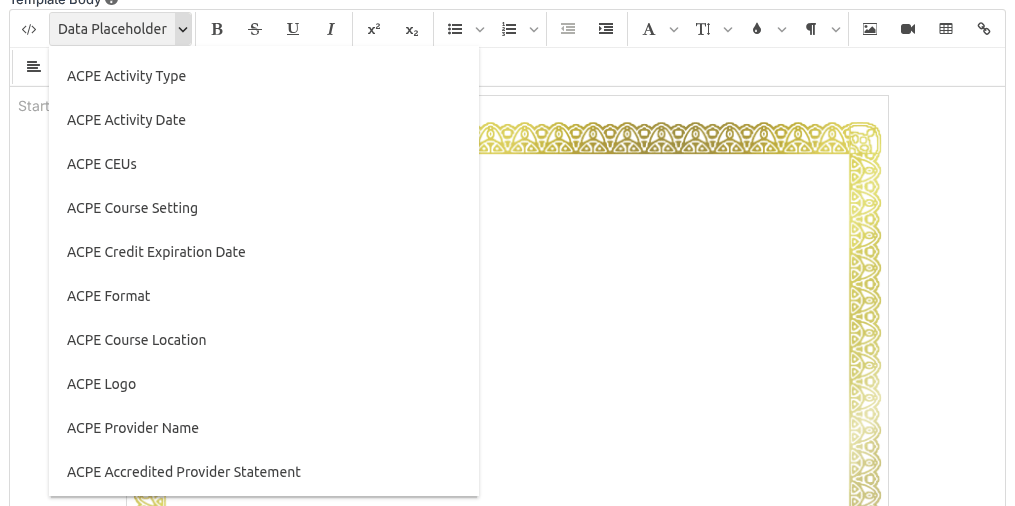The height and width of the screenshot is (506, 1015).
Task: Open the text color droplet tool
Action: click(x=757, y=29)
